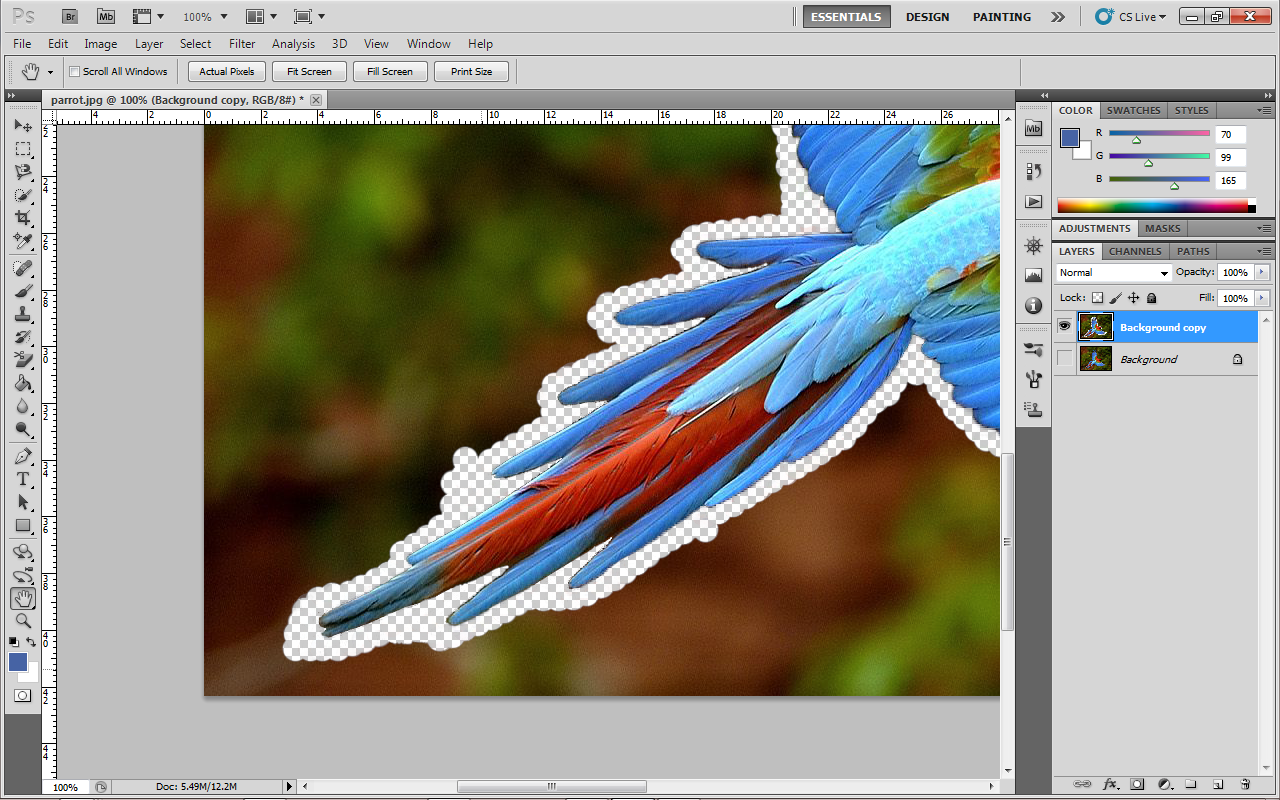Viewport: 1280px width, 800px height.
Task: Click the Delete layer trash icon
Action: coord(1245,784)
